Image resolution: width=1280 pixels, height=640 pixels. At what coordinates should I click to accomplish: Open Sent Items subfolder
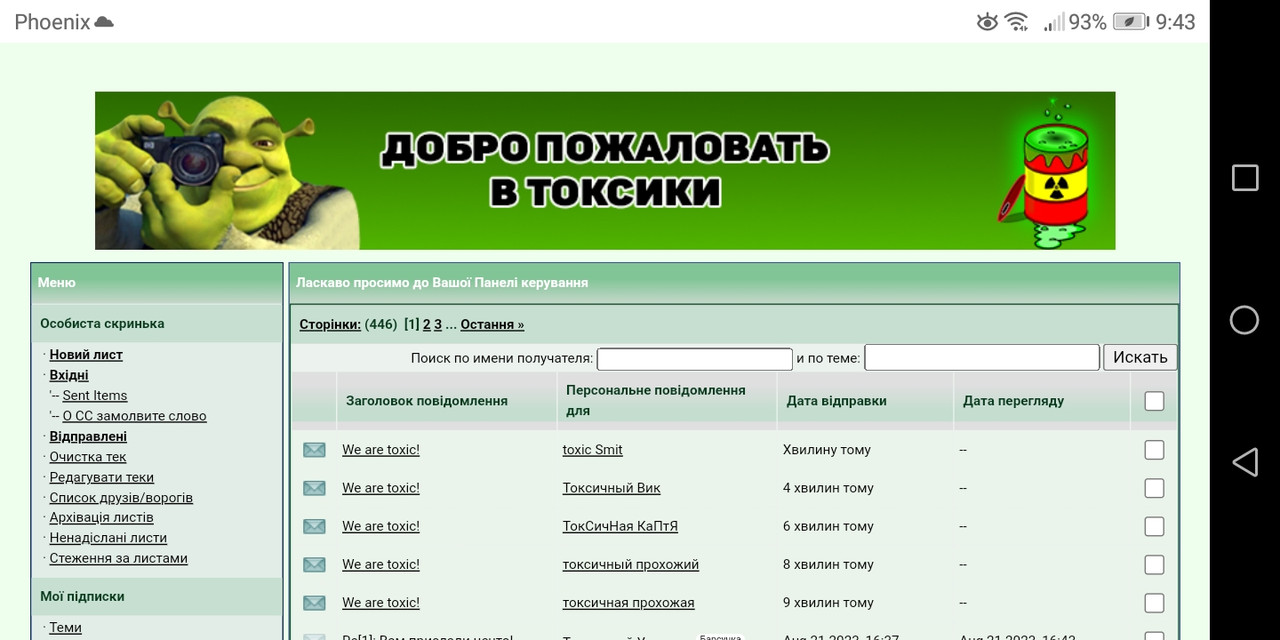click(x=95, y=396)
